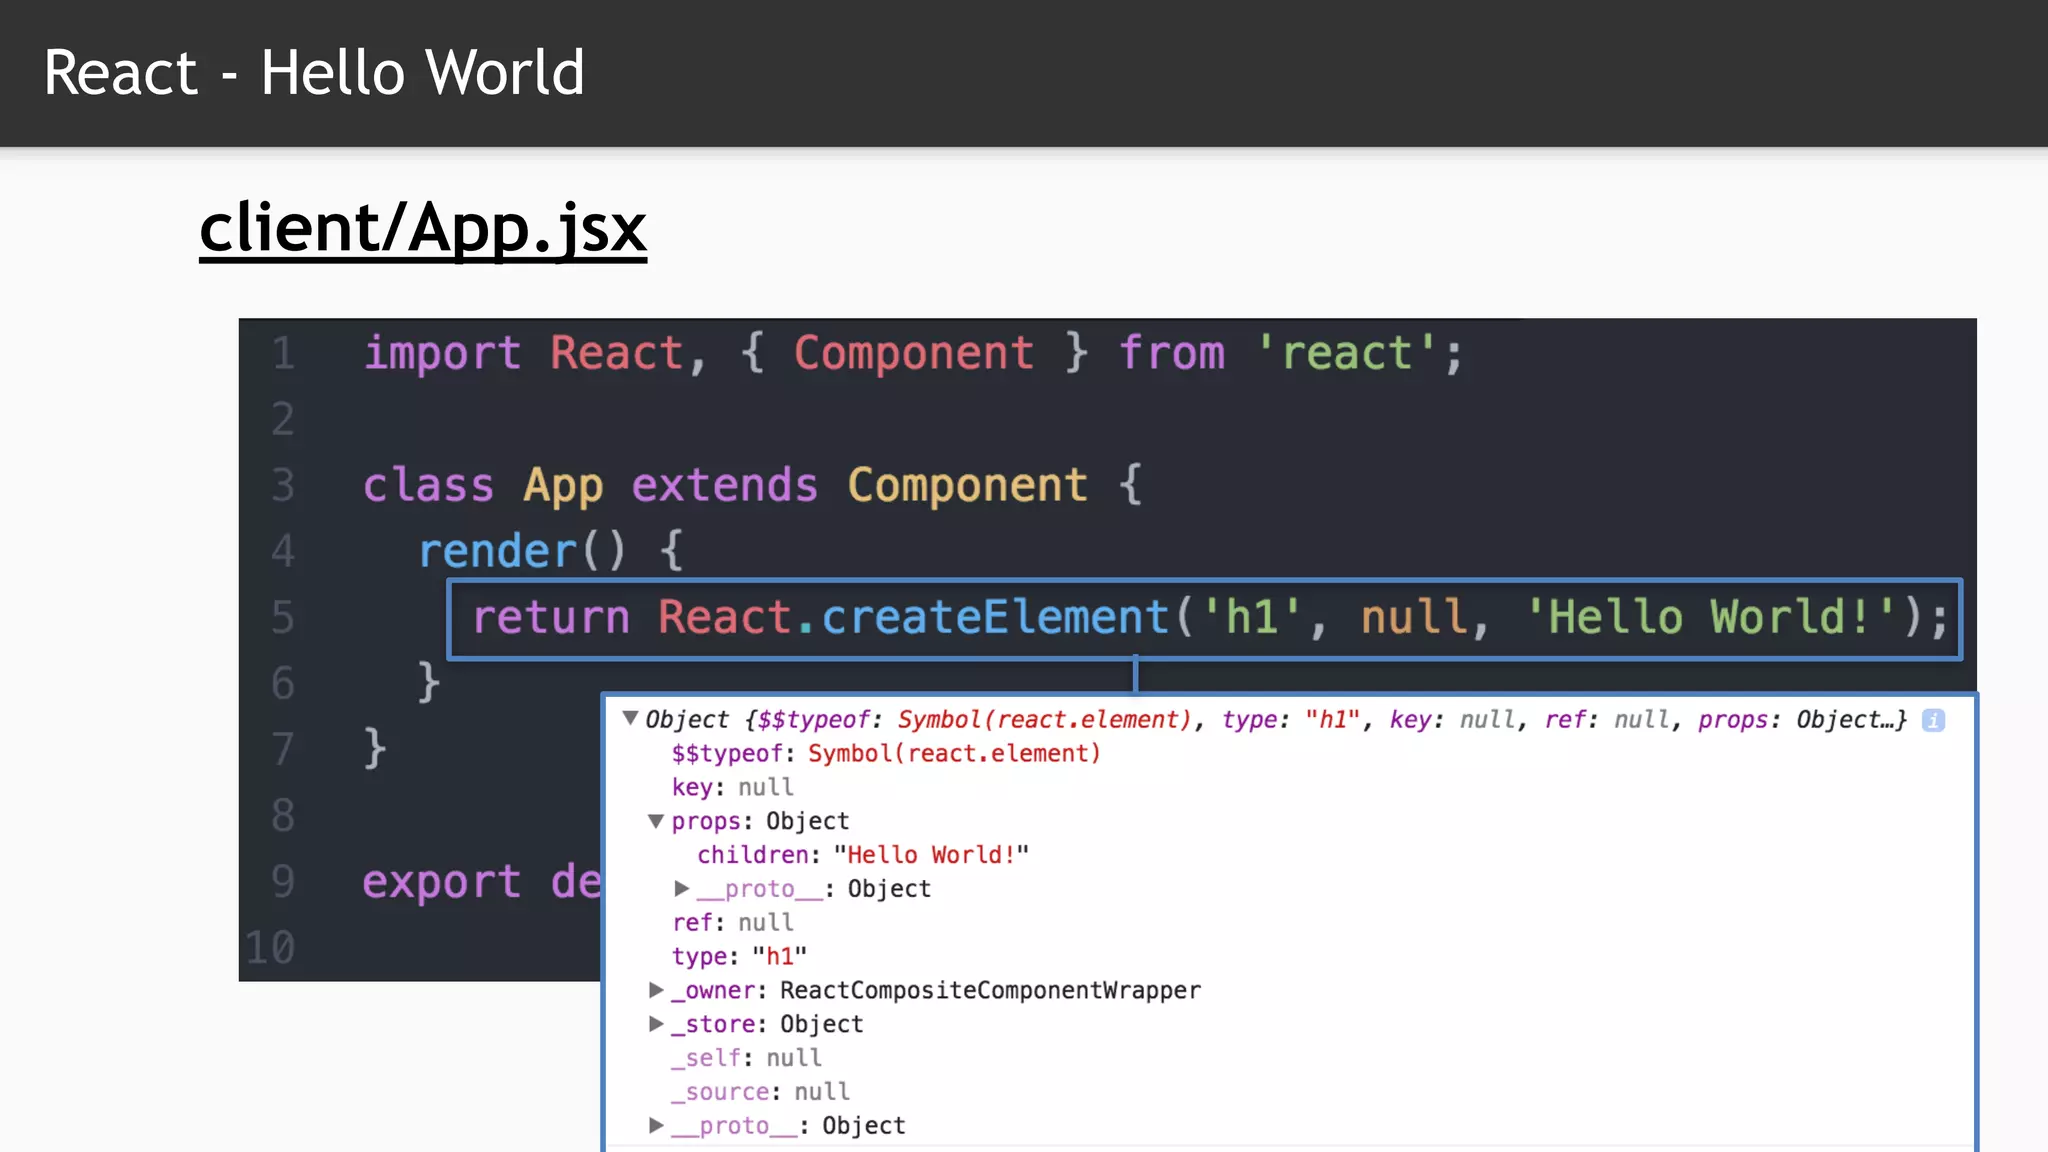Collapse the top-level Object disclosure triangle
Screen dimensions: 2048x1152
(x=630, y=718)
